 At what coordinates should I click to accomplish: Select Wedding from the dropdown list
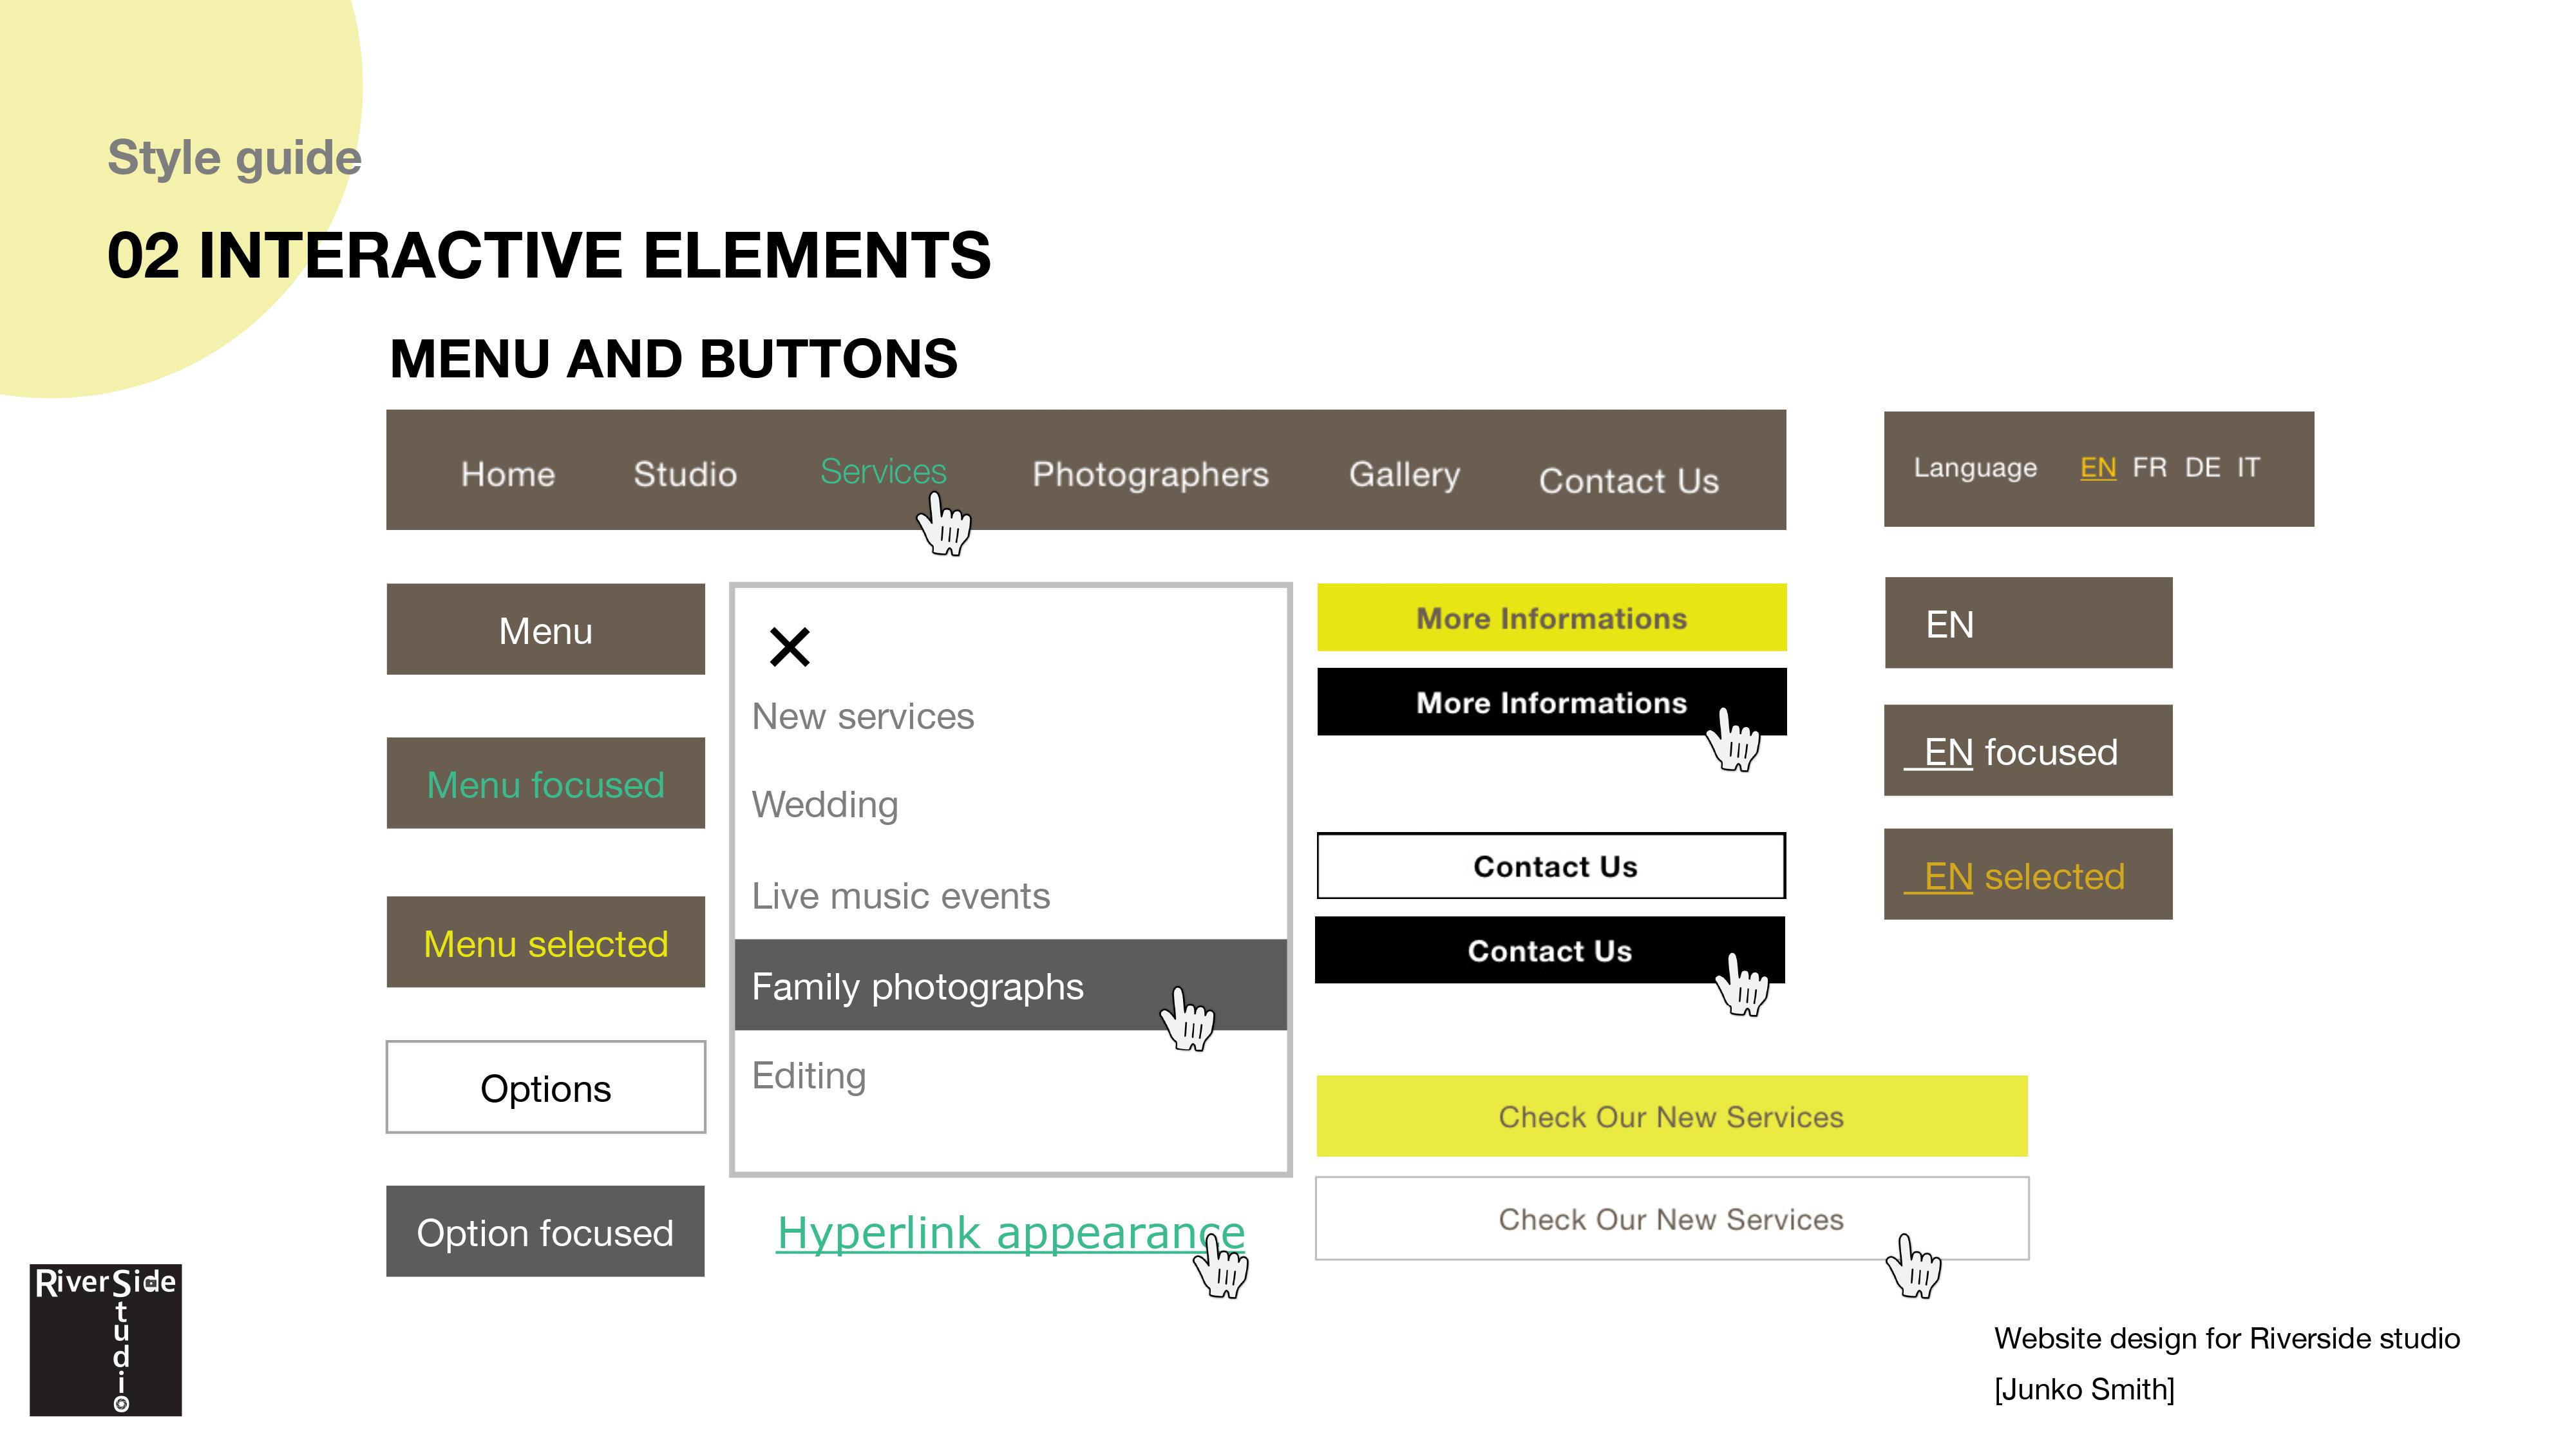(x=825, y=805)
